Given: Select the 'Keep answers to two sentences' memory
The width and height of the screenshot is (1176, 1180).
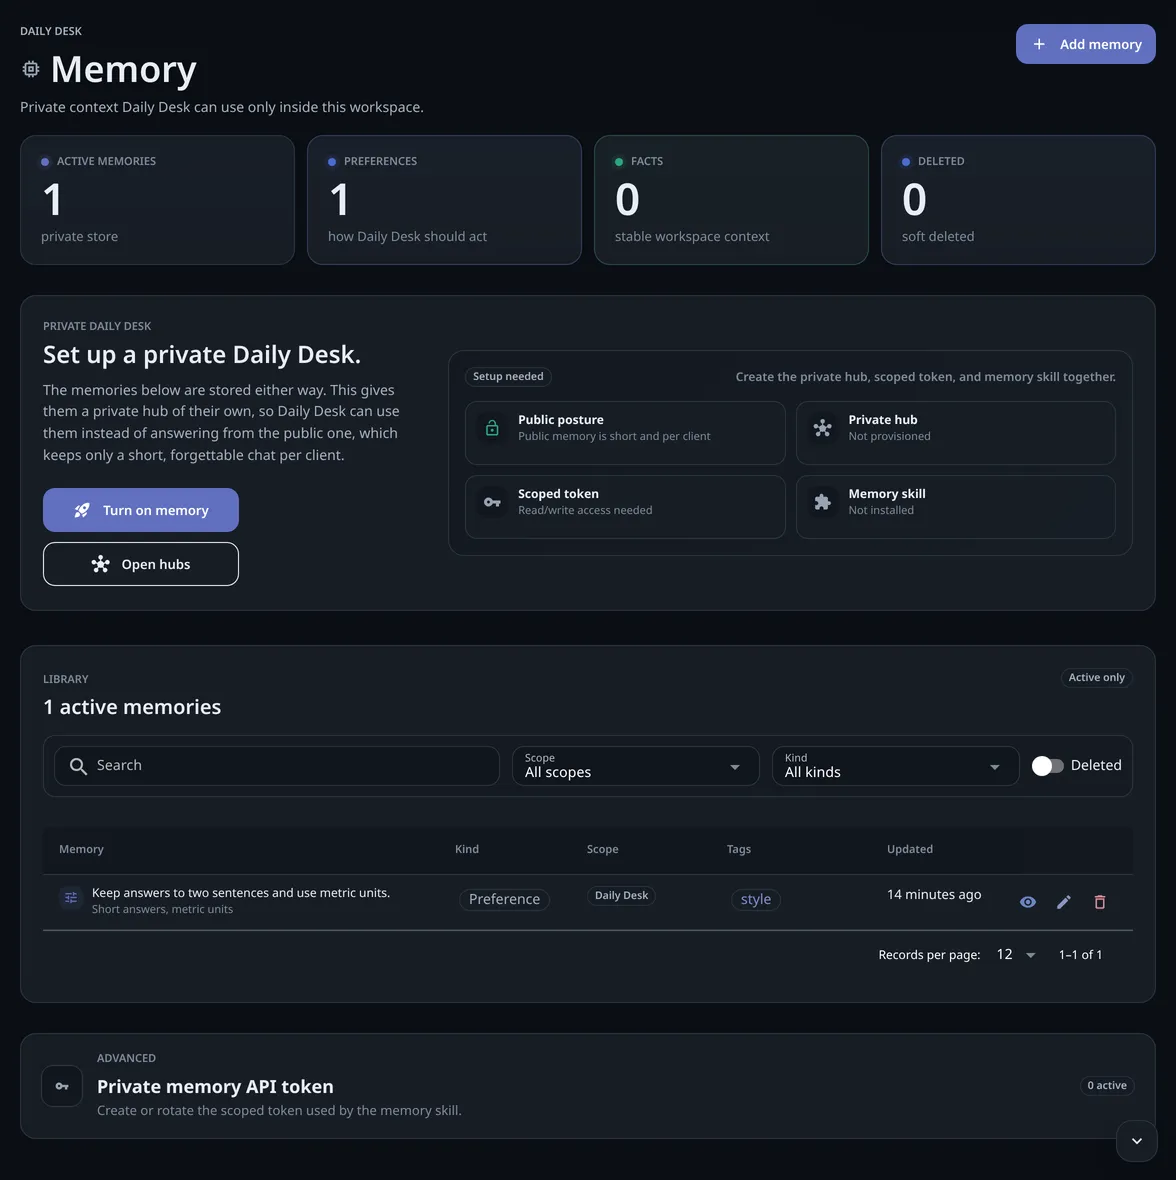Looking at the screenshot, I should [241, 893].
